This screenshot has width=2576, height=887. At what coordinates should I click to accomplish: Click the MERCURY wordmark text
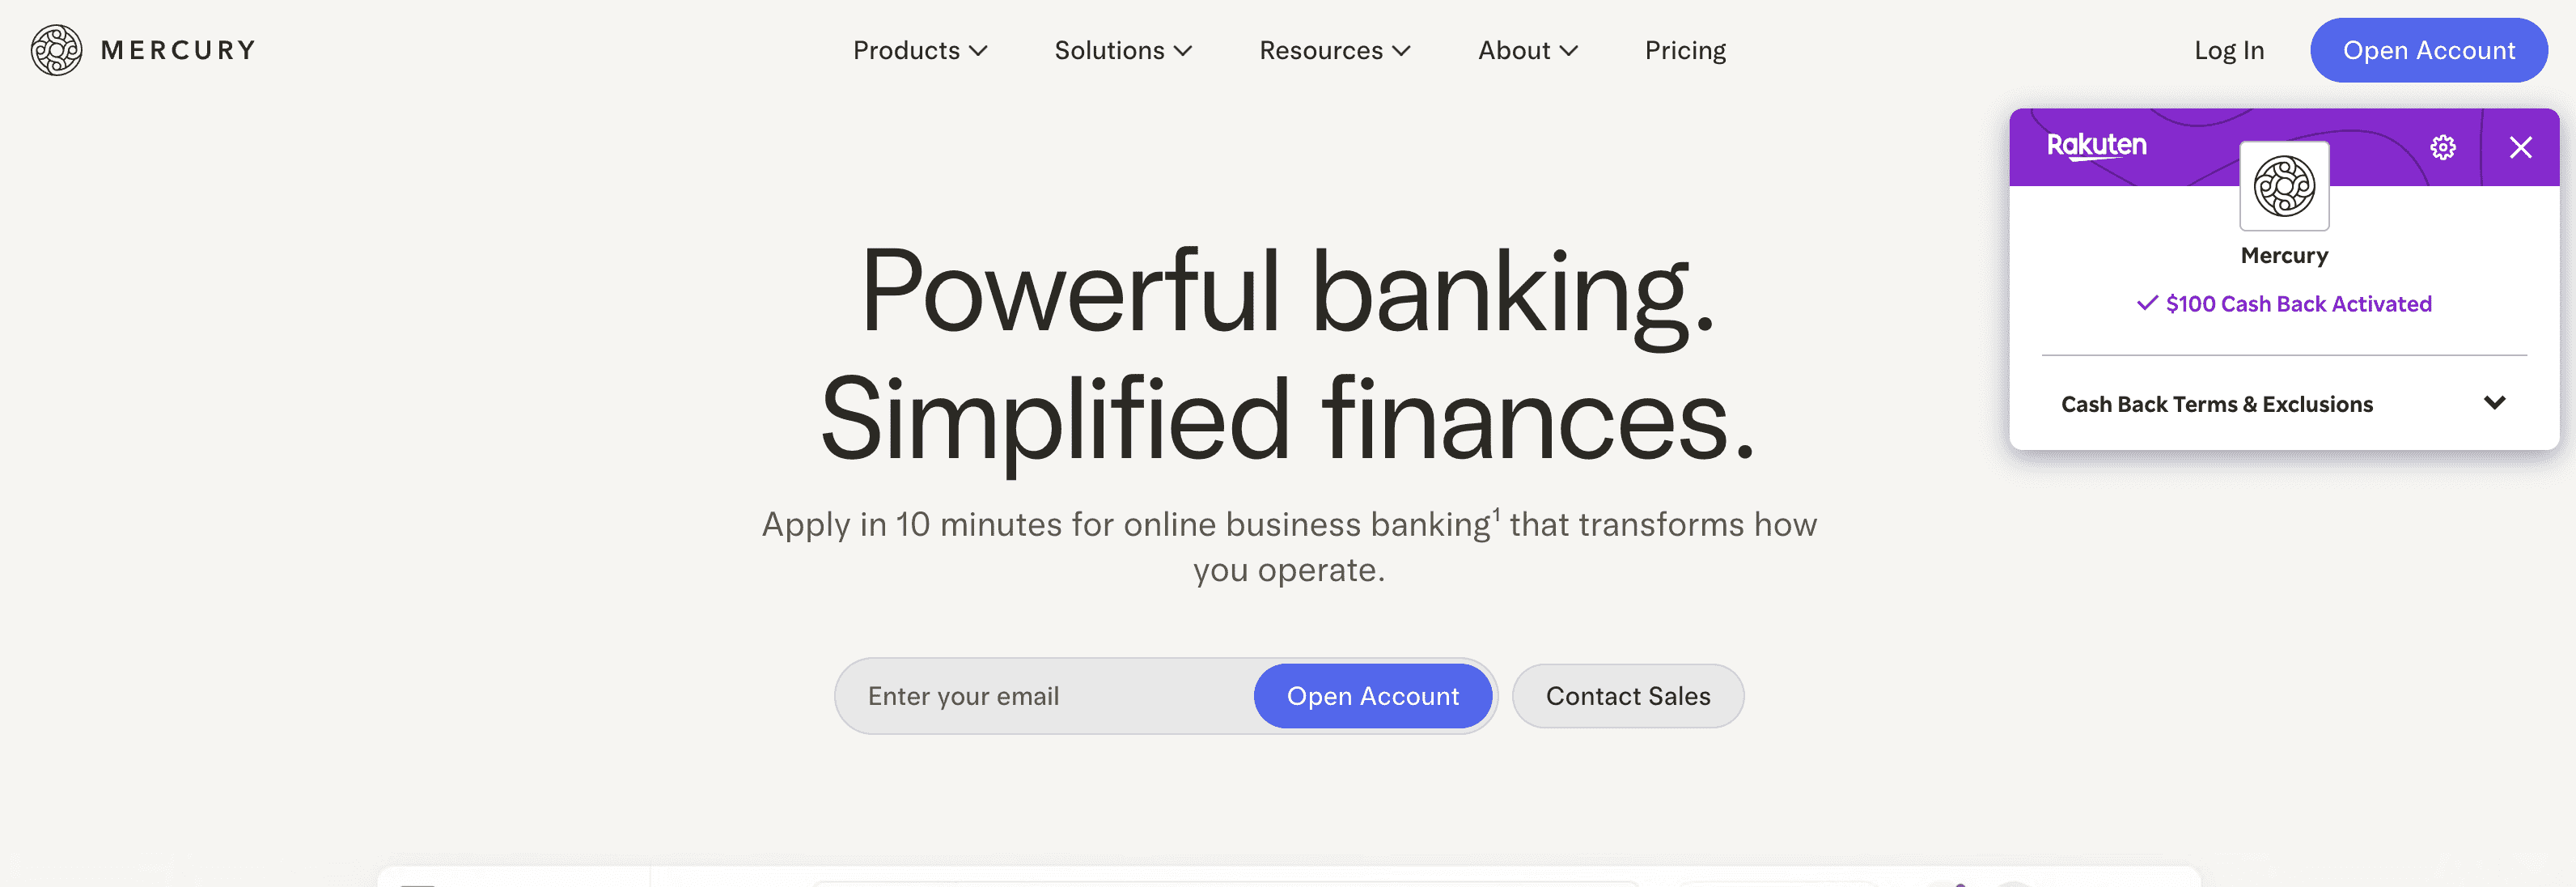(179, 51)
